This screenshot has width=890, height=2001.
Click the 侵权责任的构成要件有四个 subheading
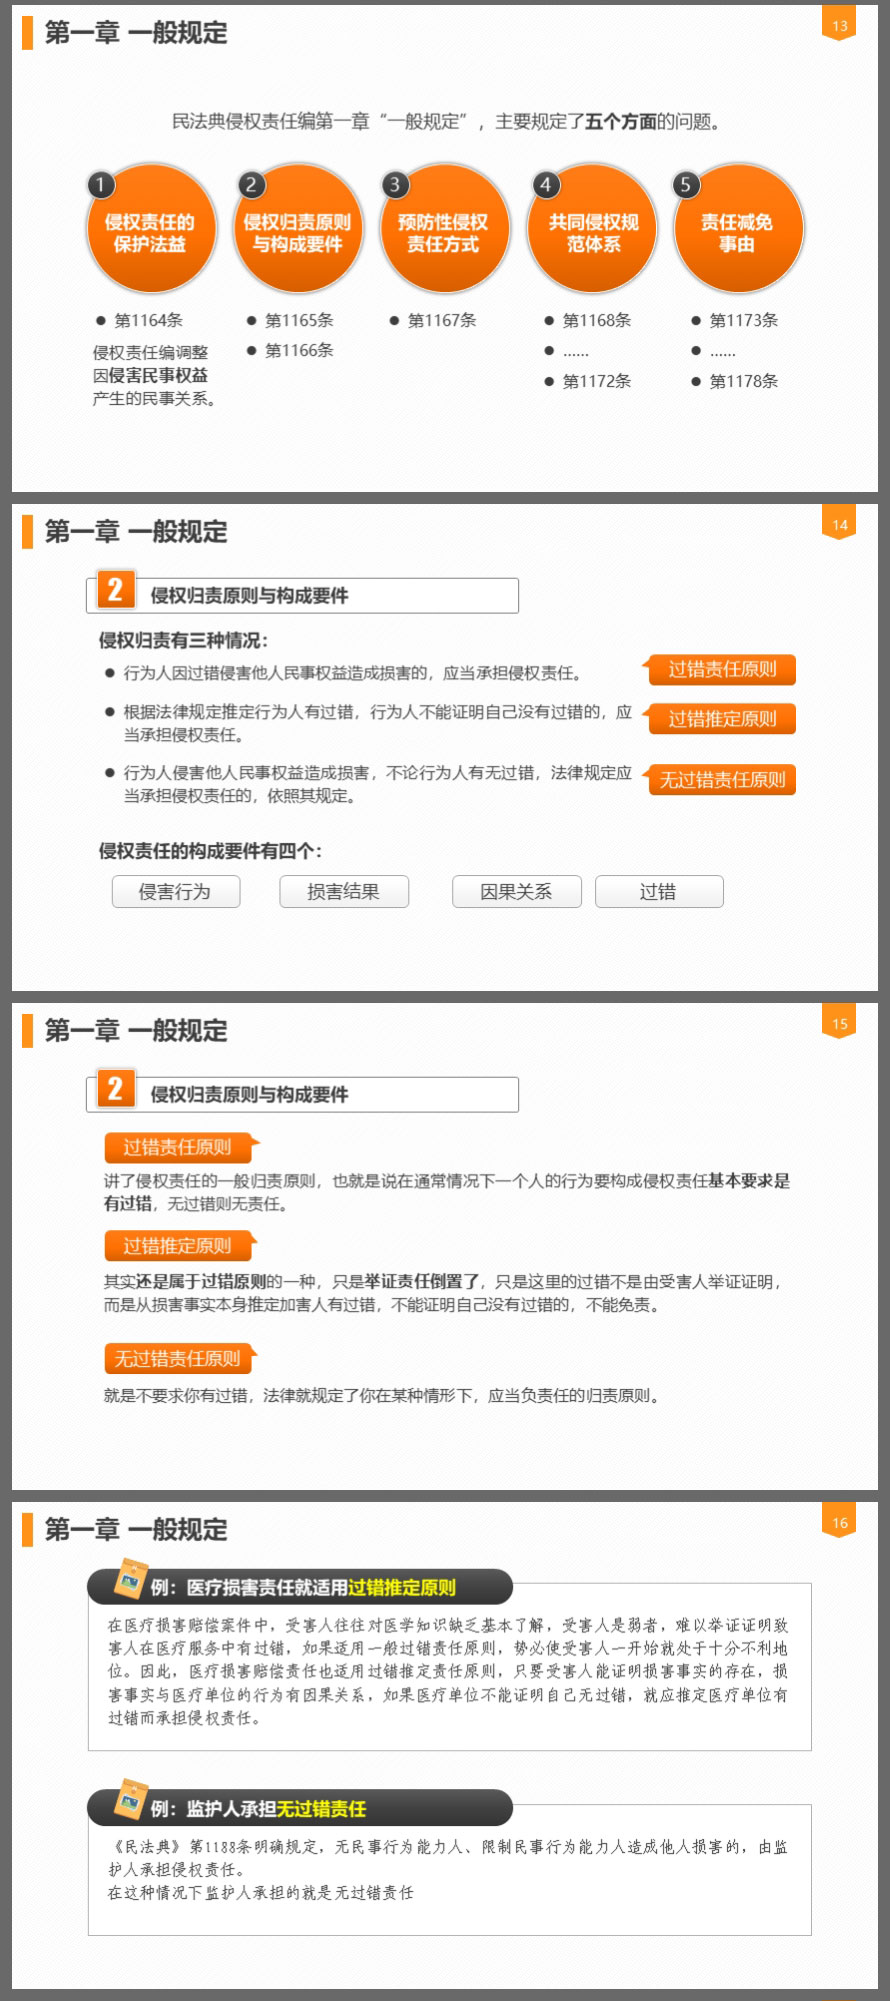210,852
